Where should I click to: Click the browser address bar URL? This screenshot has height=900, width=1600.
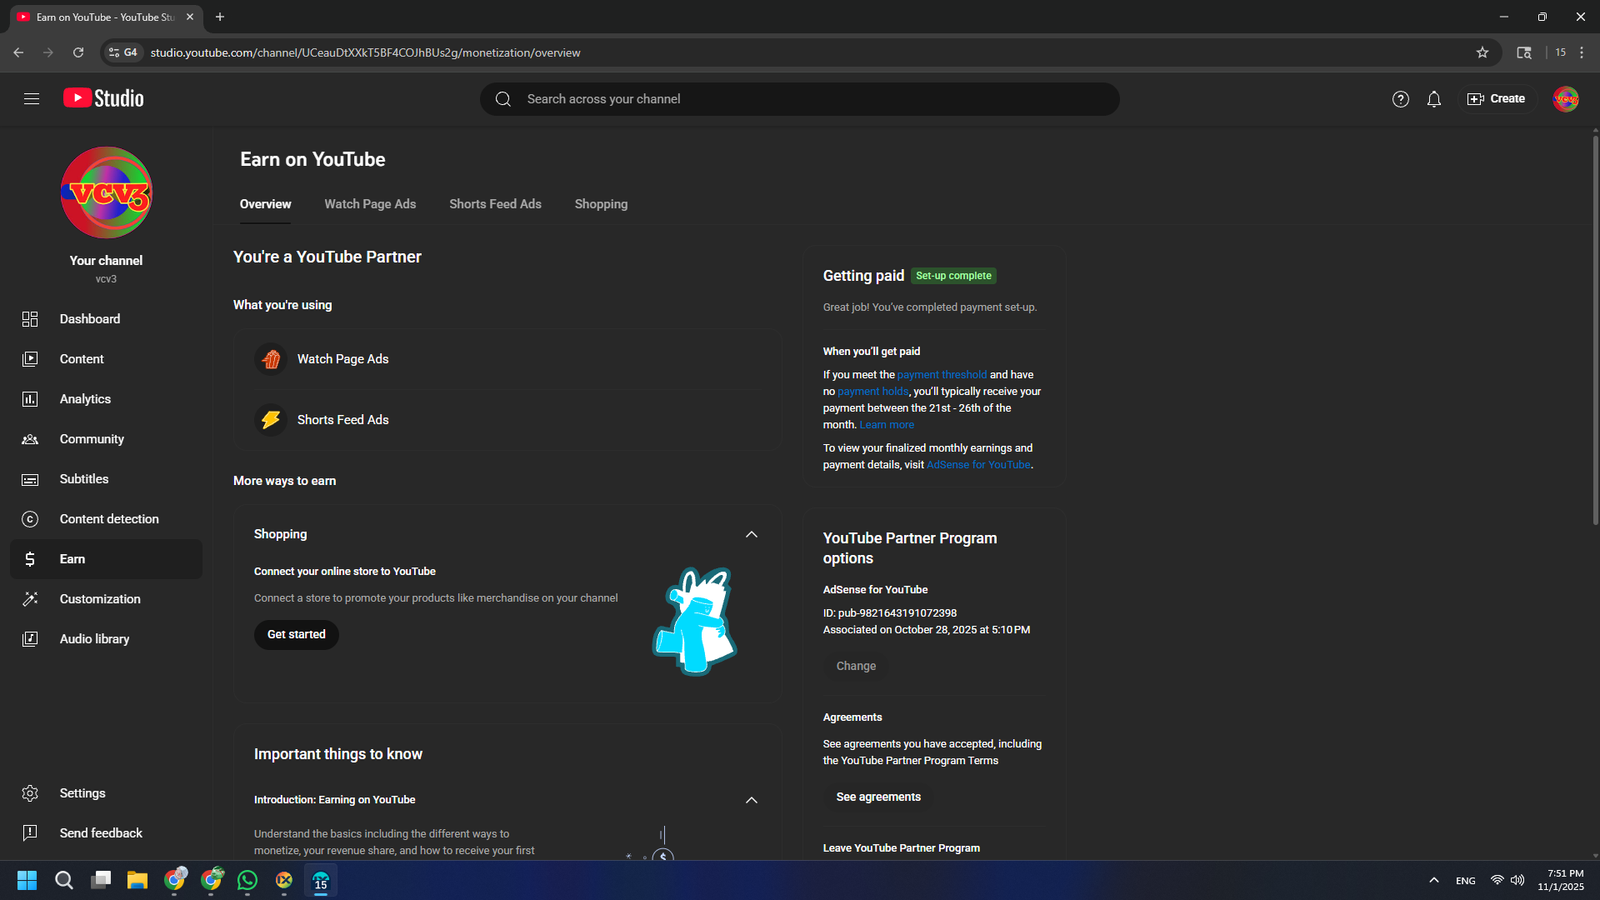(366, 53)
